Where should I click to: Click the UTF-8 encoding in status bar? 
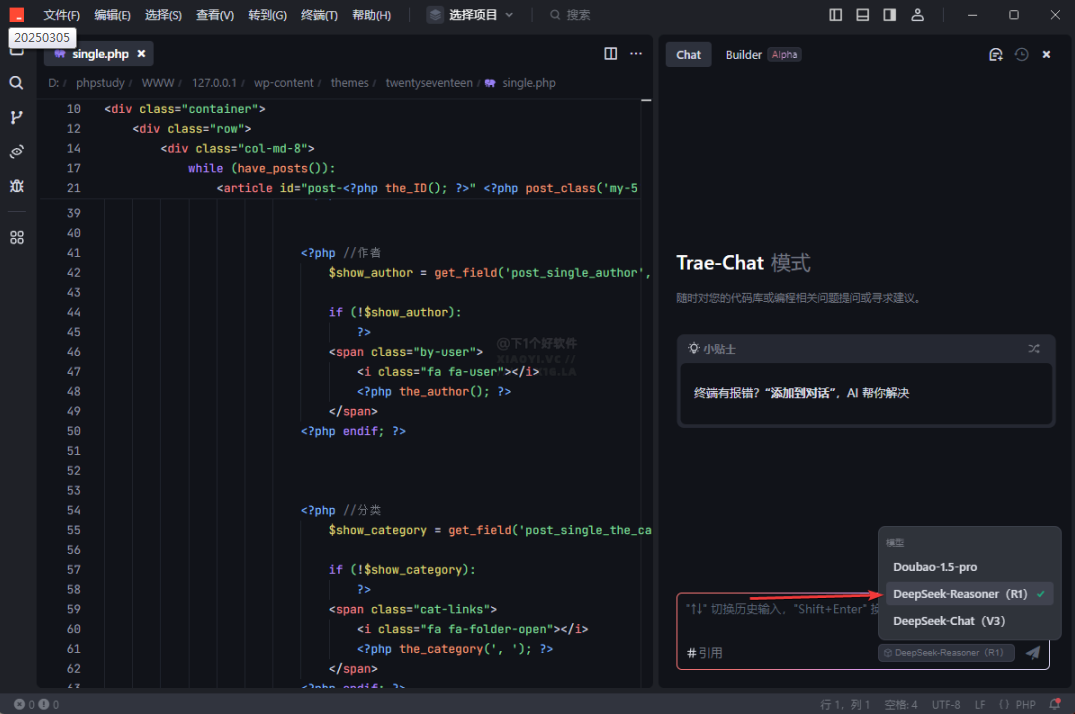[945, 705]
